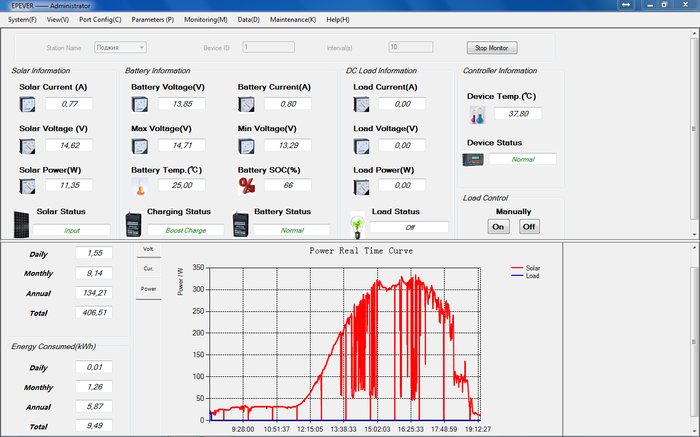Image resolution: width=700 pixels, height=437 pixels.
Task: Click the battery icon next to Charging Status
Action: click(x=133, y=223)
